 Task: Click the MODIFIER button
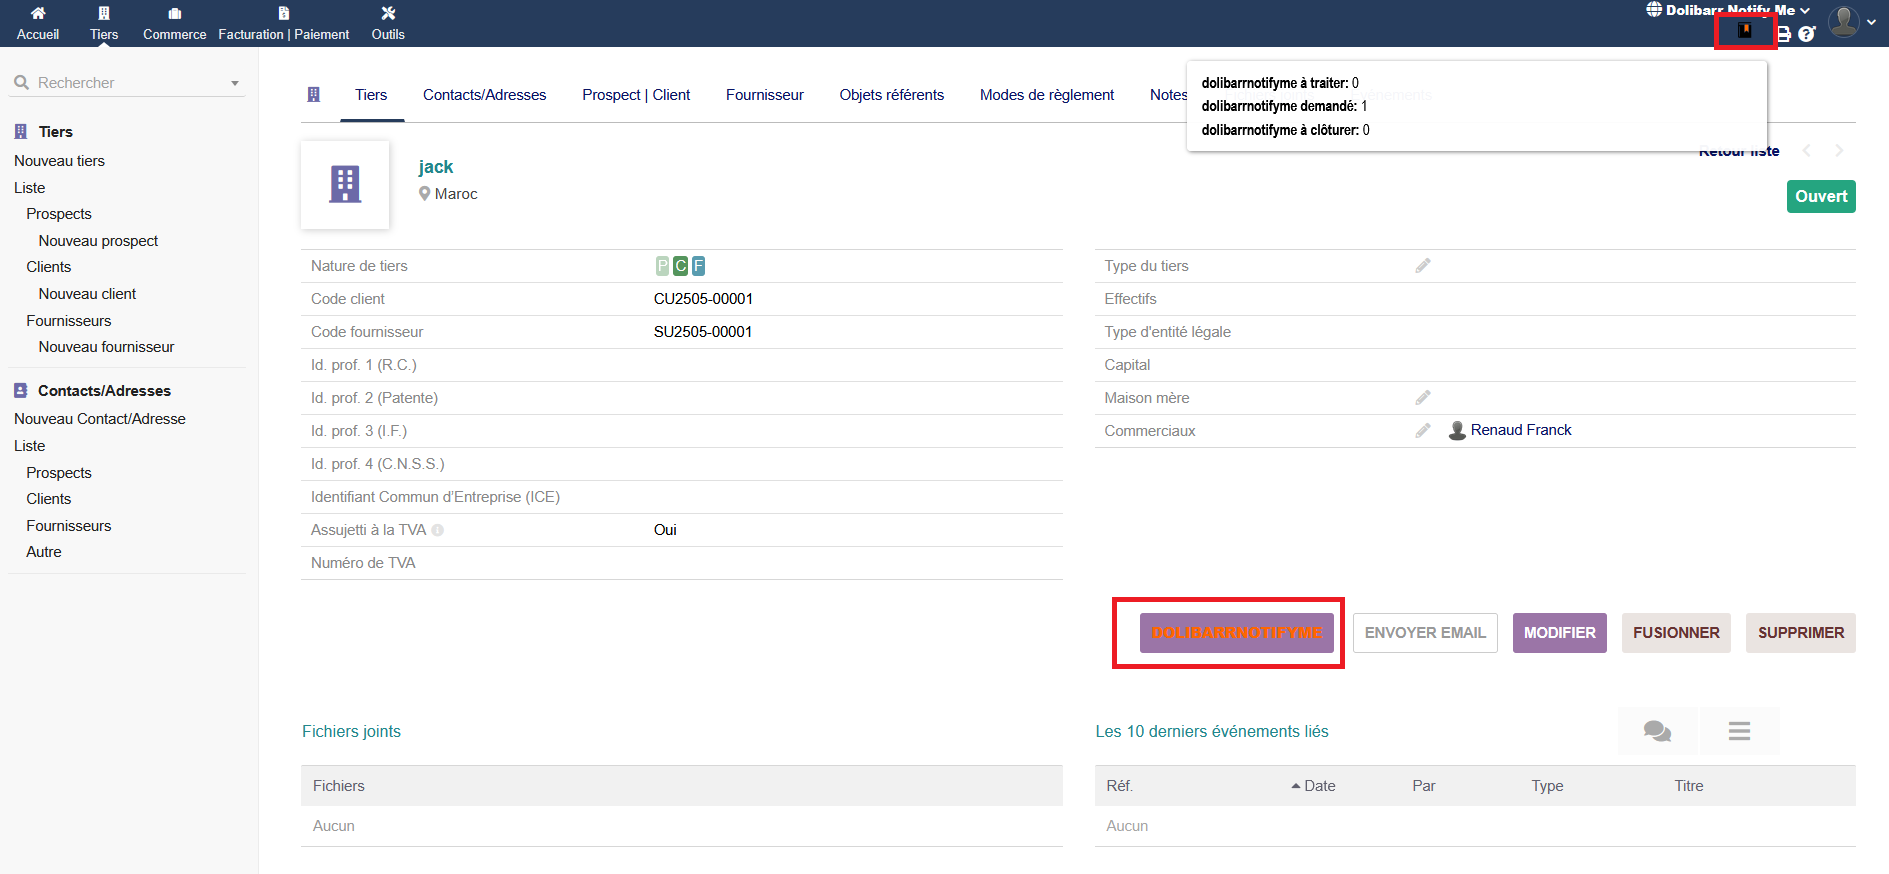tap(1559, 633)
